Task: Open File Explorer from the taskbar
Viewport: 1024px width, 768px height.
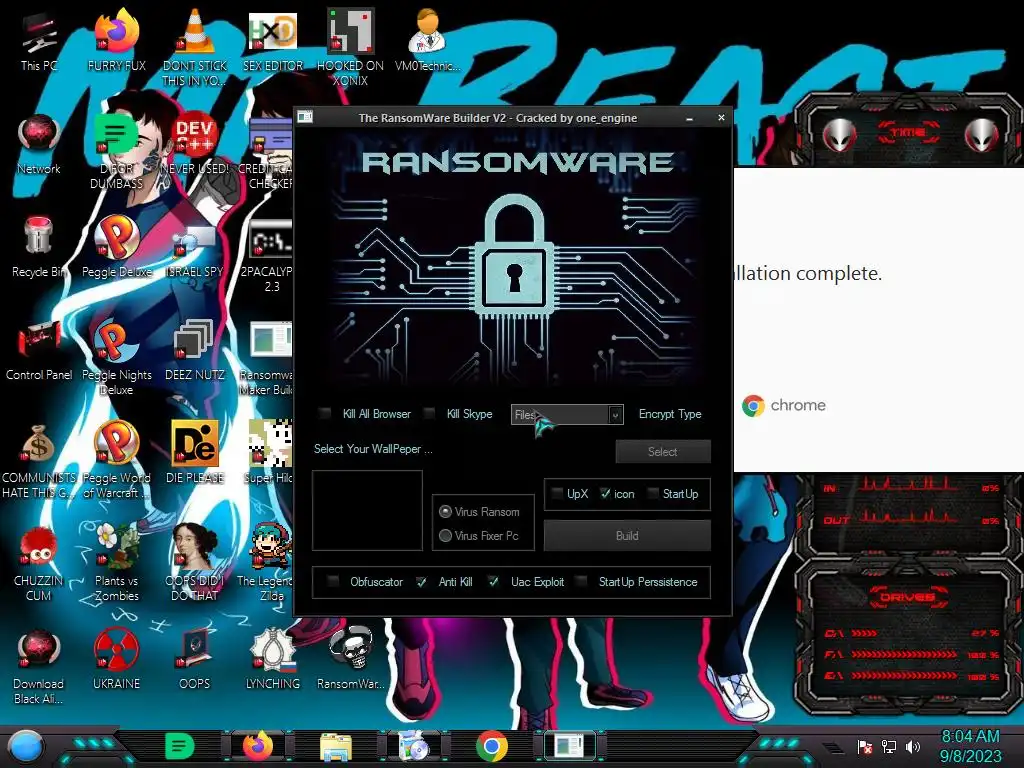Action: 336,747
